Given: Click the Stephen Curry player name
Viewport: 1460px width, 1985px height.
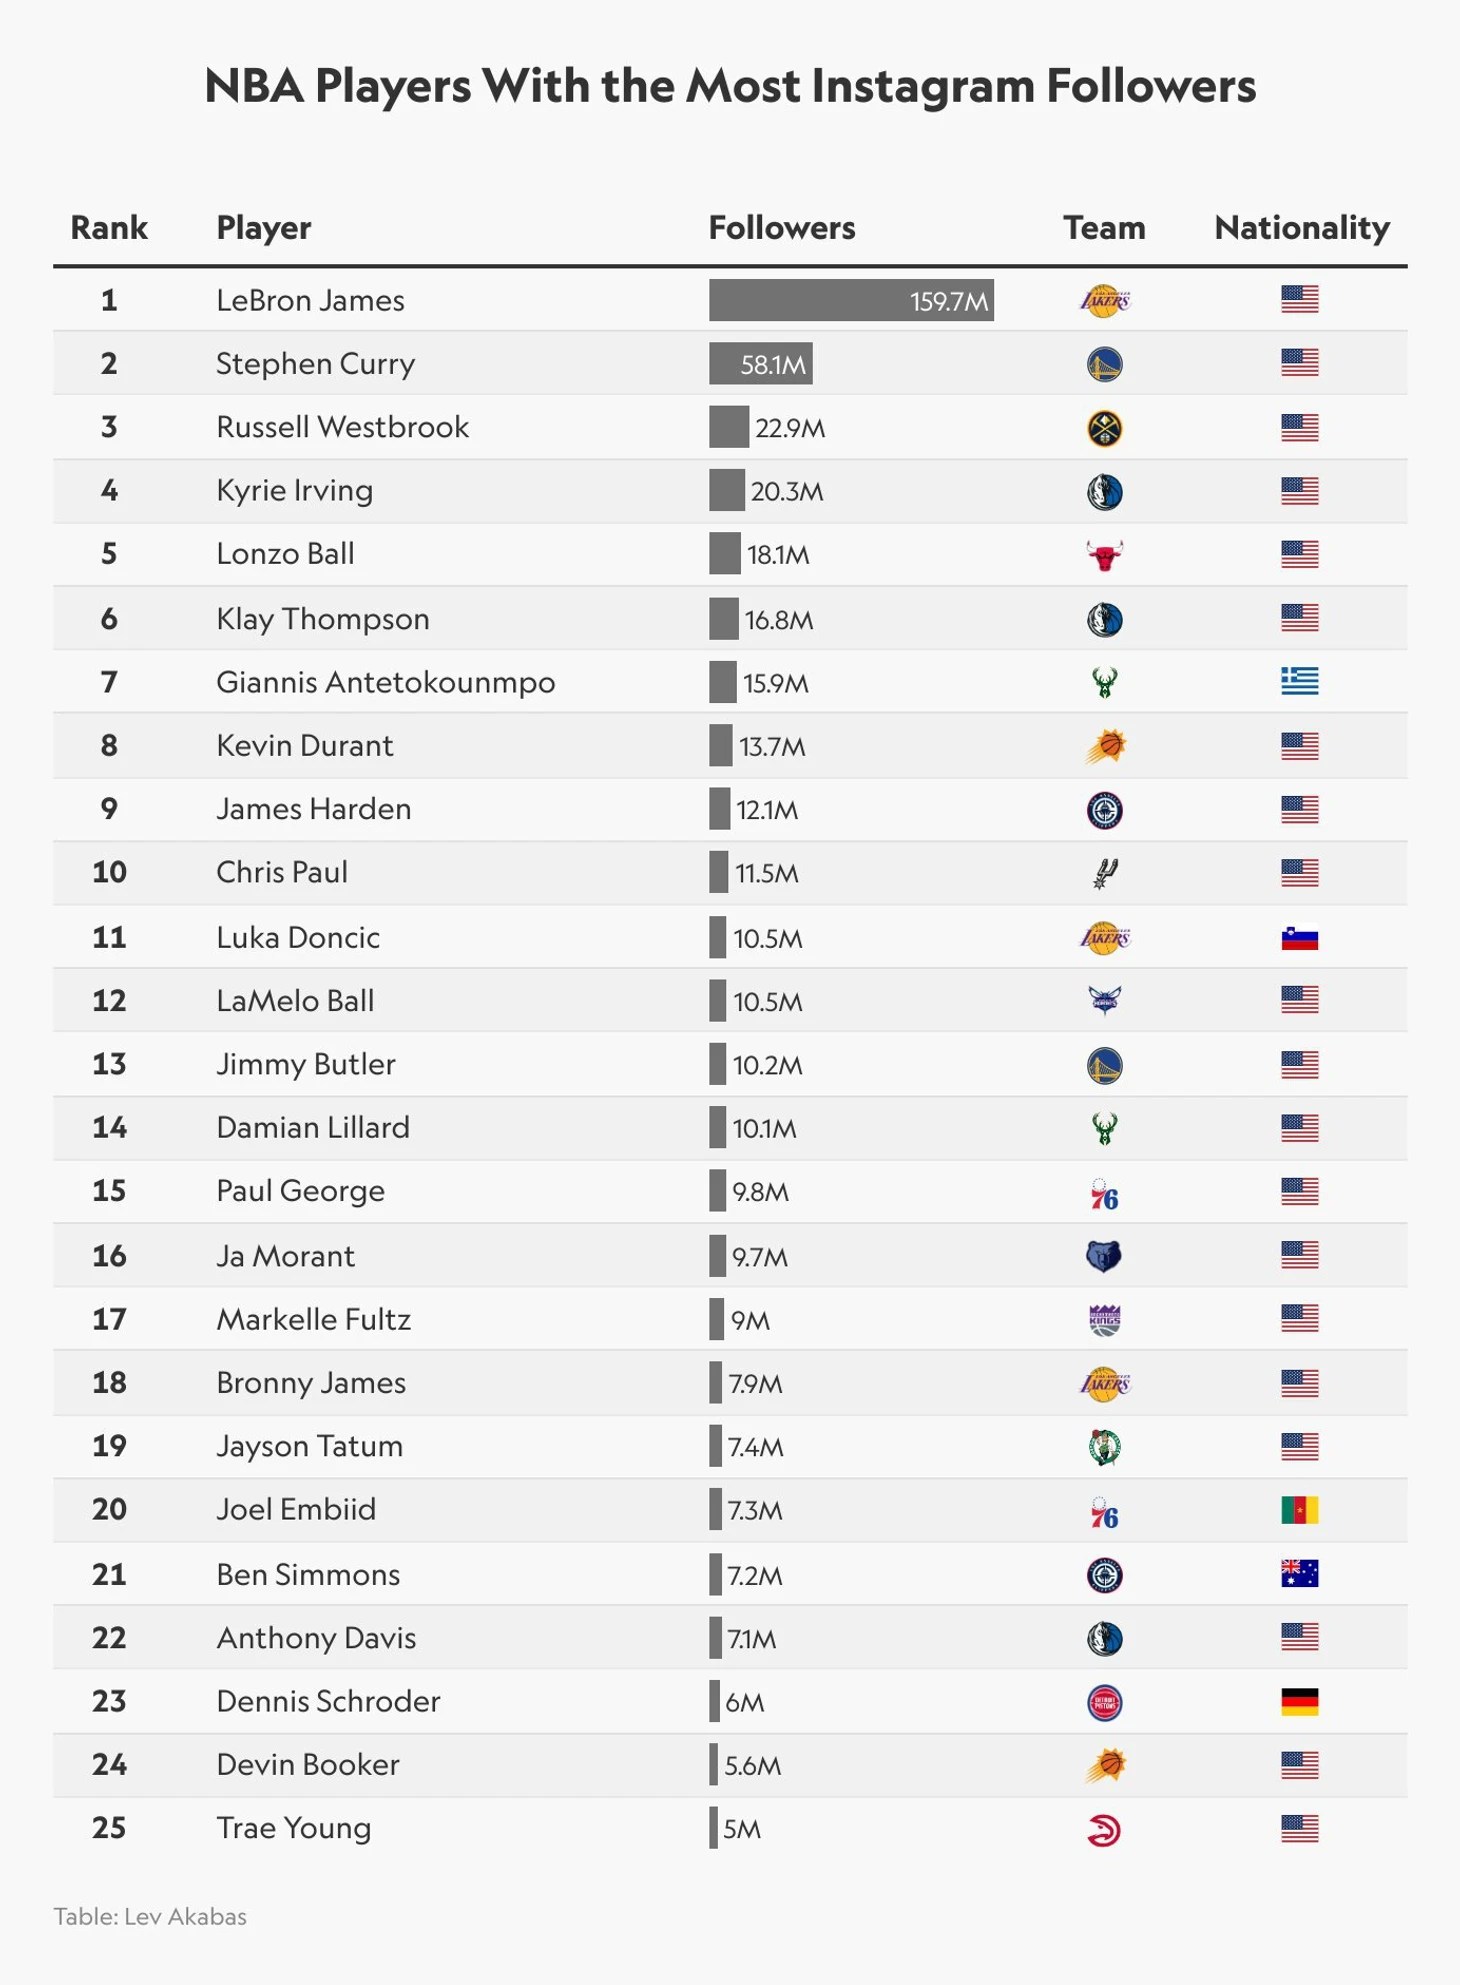Looking at the screenshot, I should (x=315, y=364).
